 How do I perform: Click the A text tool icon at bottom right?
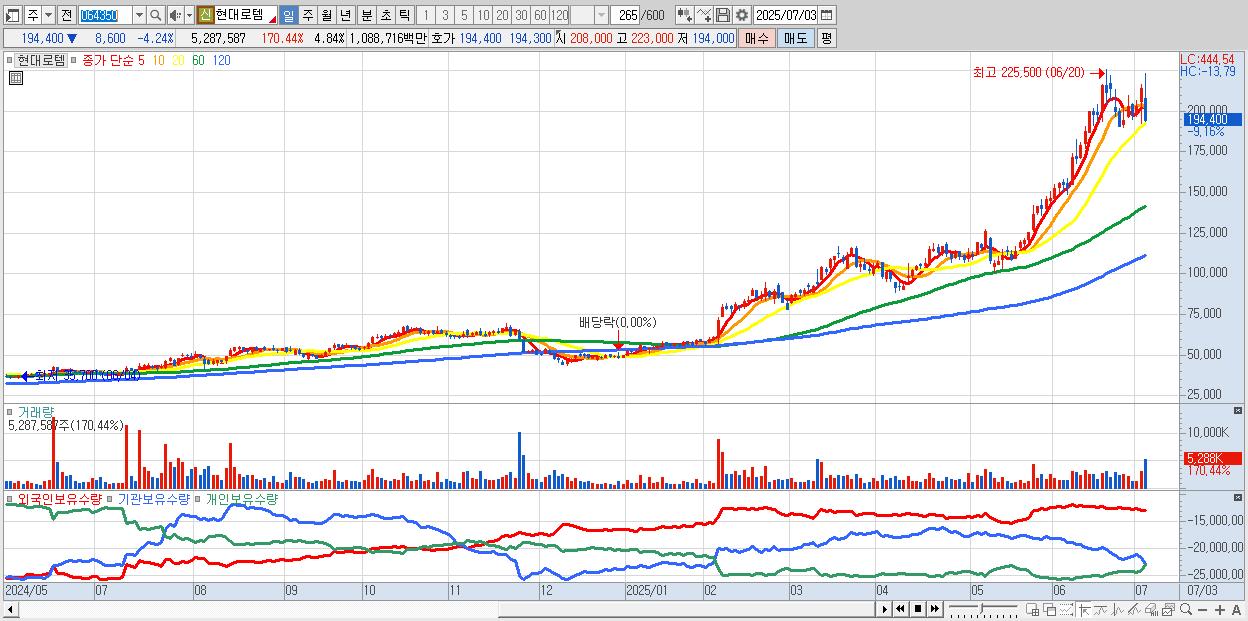(x=1236, y=610)
